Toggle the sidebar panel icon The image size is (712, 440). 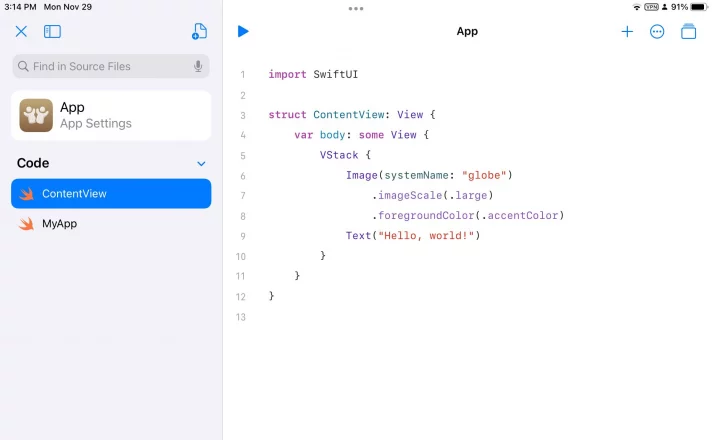[52, 31]
